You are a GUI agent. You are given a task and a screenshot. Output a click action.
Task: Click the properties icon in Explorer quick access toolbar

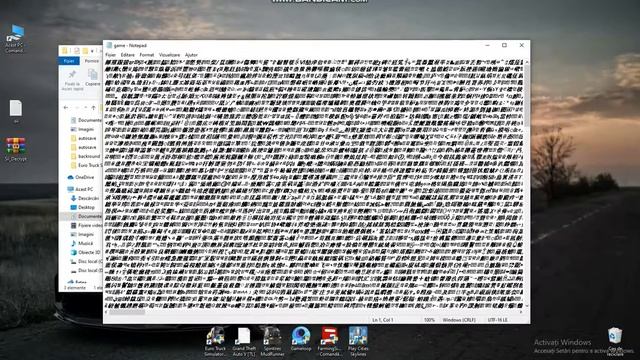pyautogui.click(x=76, y=51)
